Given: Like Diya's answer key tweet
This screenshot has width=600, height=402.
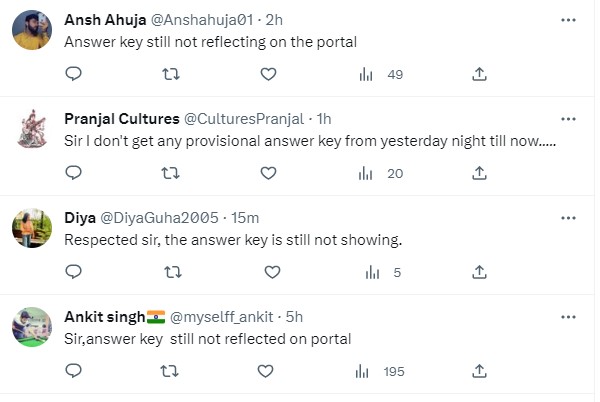Looking at the screenshot, I should pos(268,272).
